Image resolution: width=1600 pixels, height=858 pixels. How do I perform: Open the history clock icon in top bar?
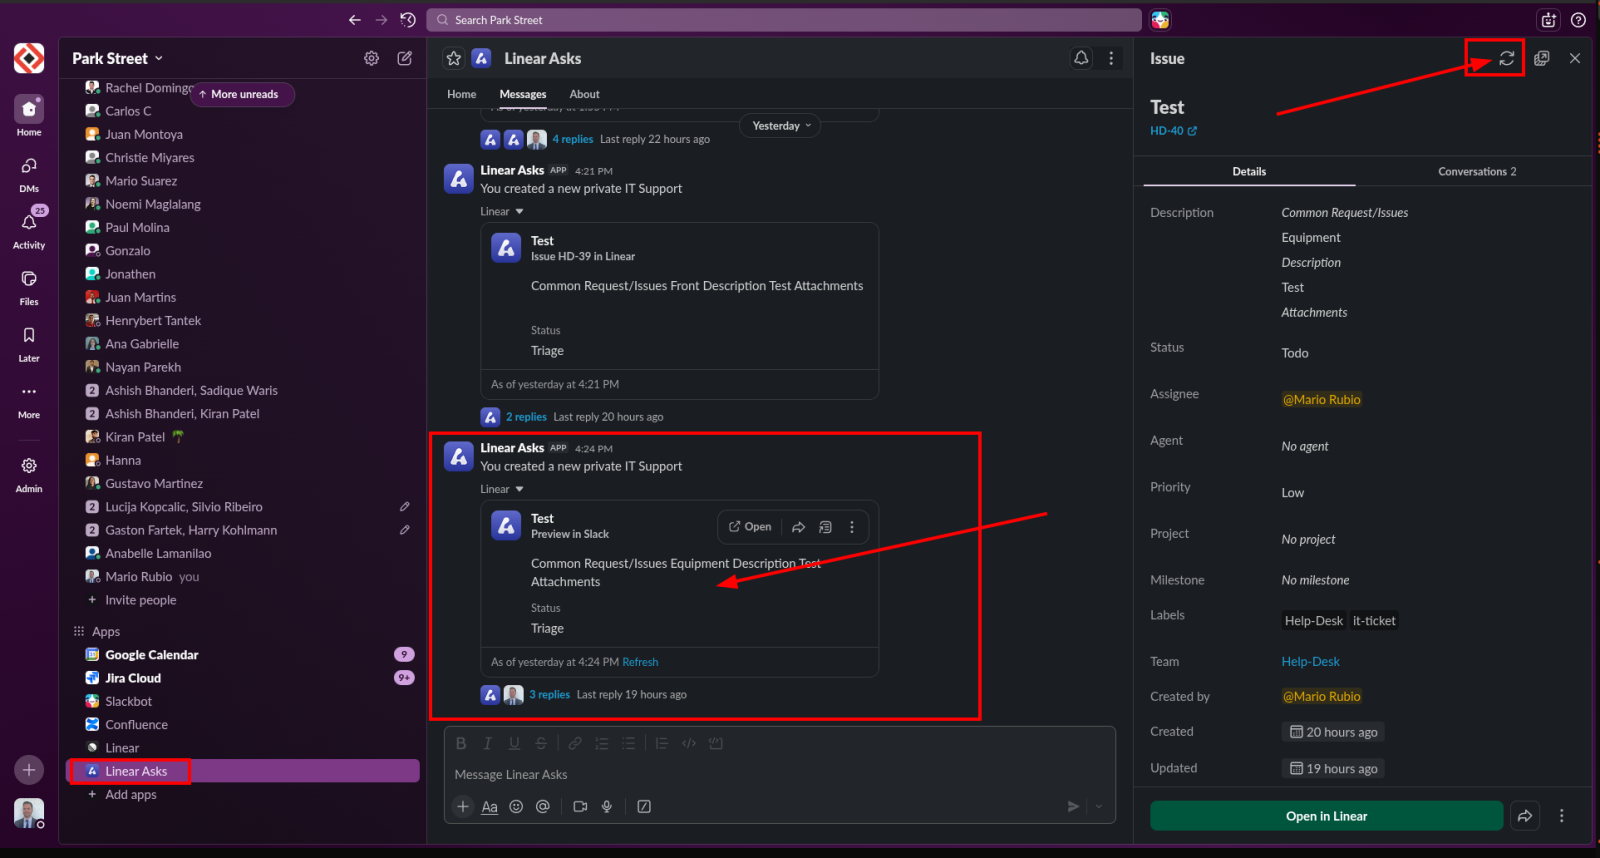(408, 20)
